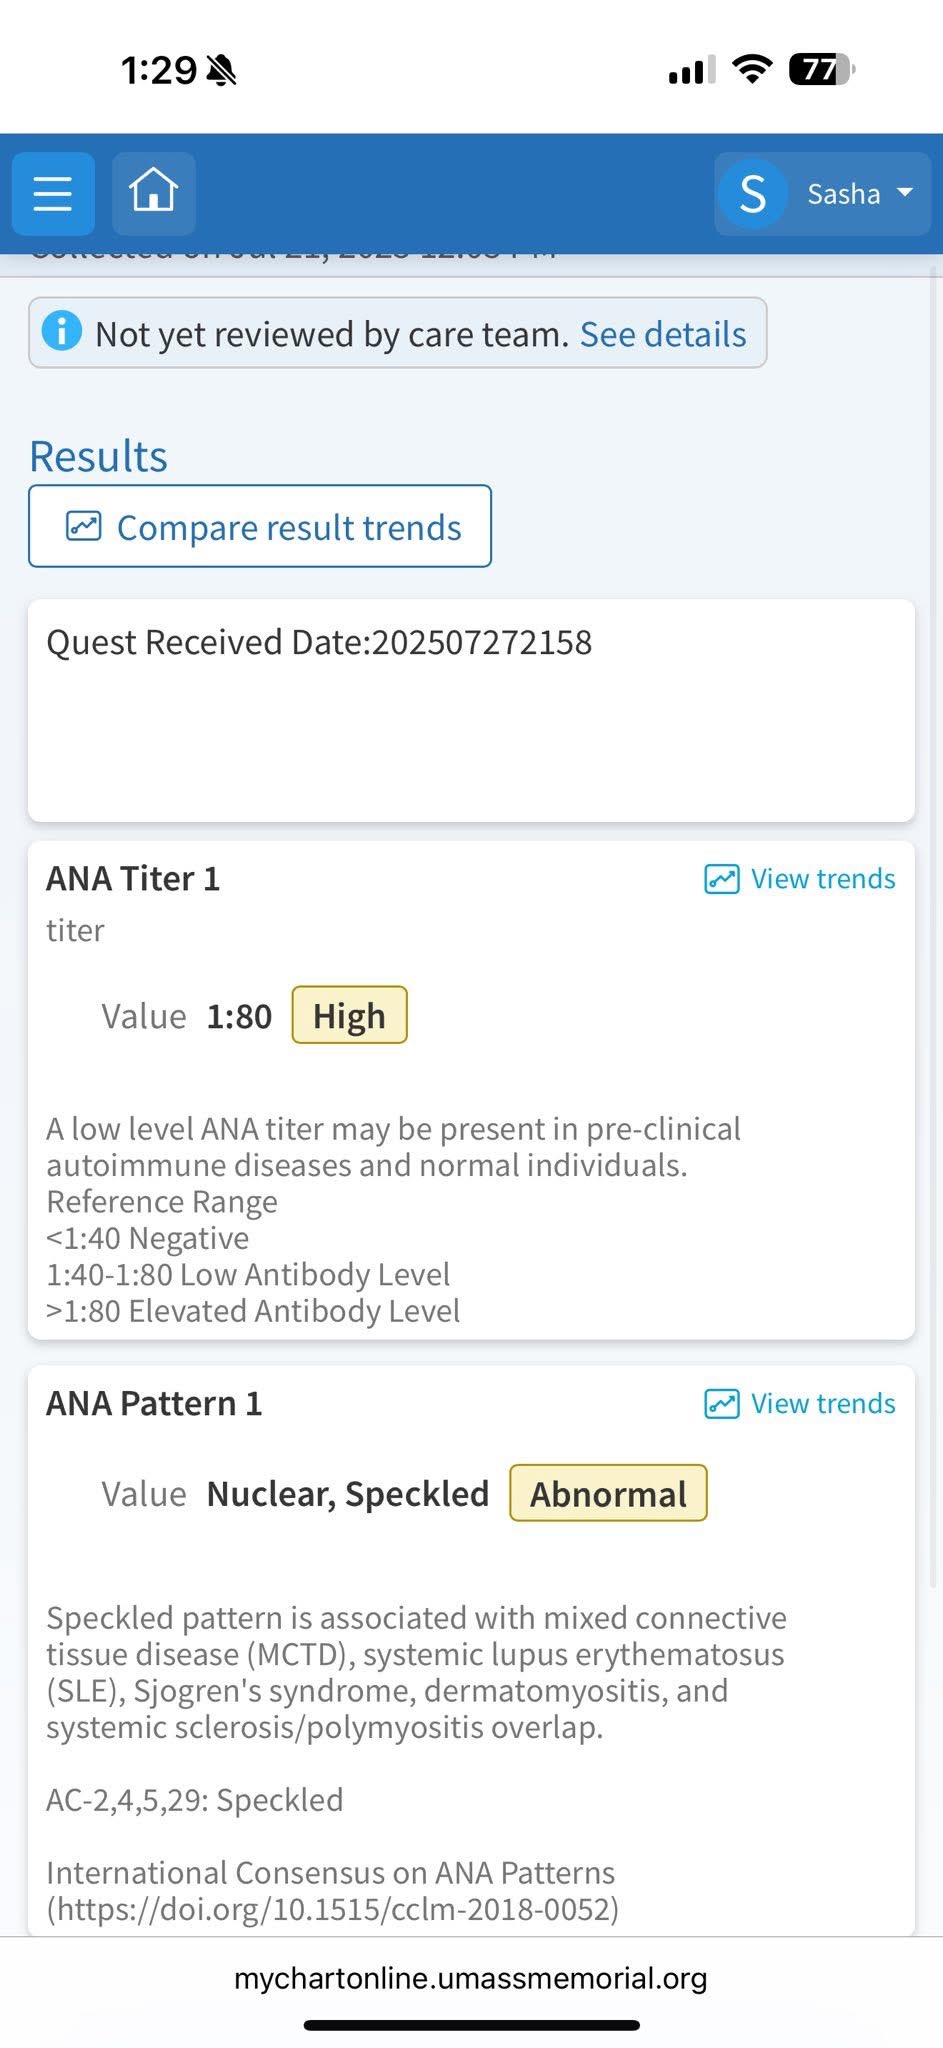
Task: Tap the Sasha profile avatar circle
Action: 752,194
